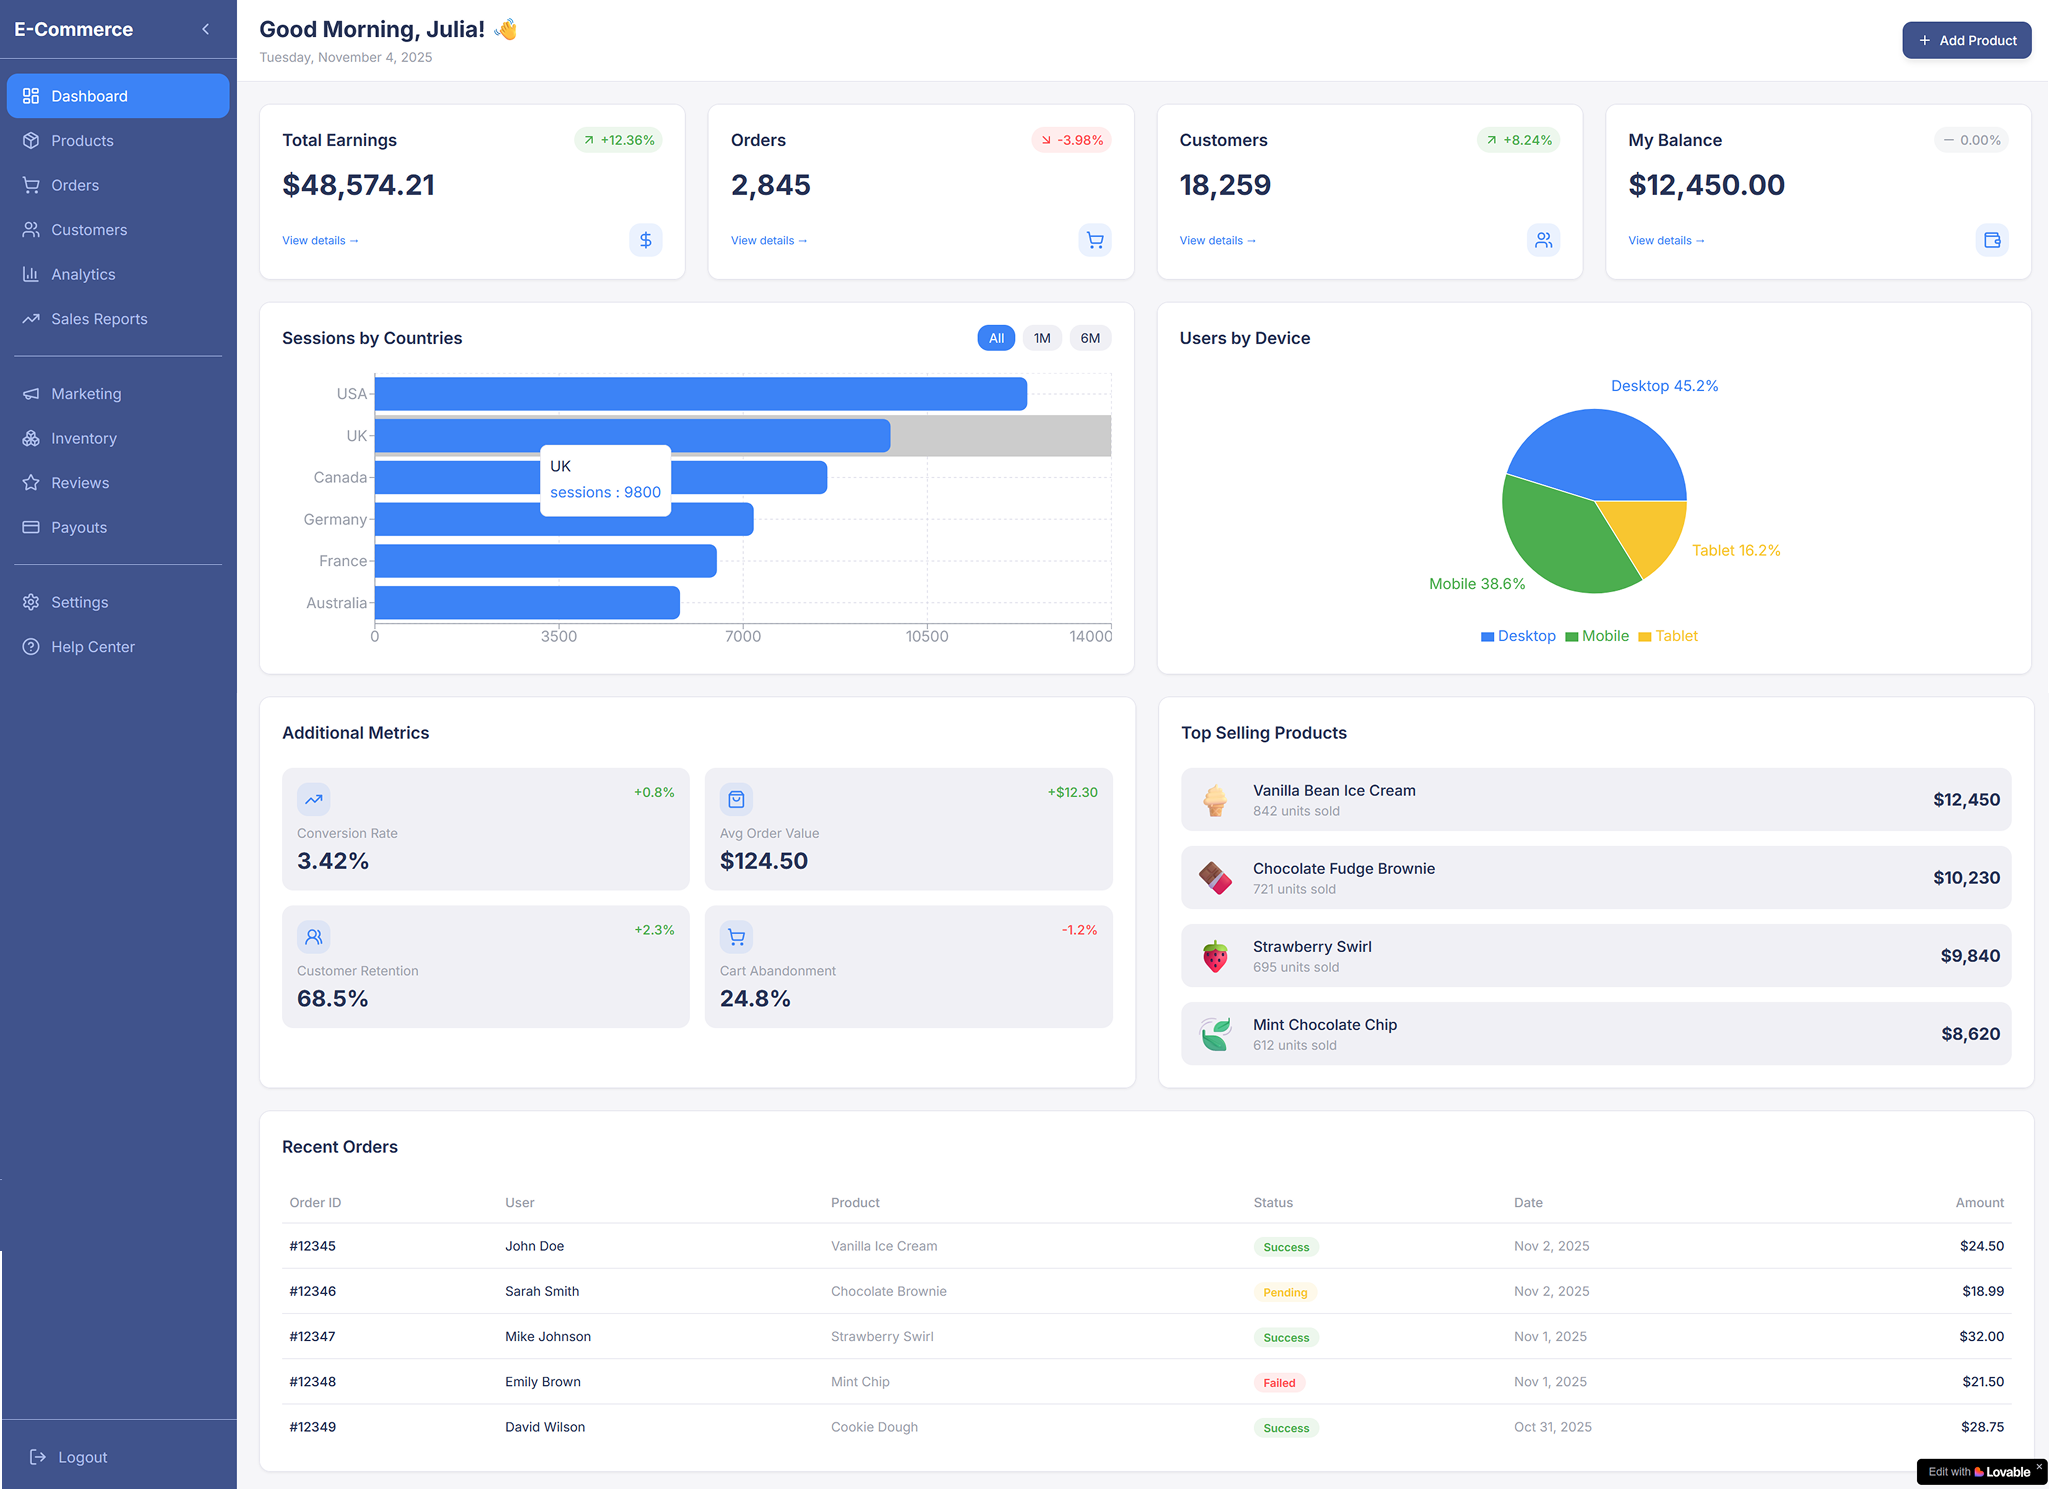The image size is (2049, 1489).
Task: Click the cart icon in Orders card
Action: [1095, 240]
